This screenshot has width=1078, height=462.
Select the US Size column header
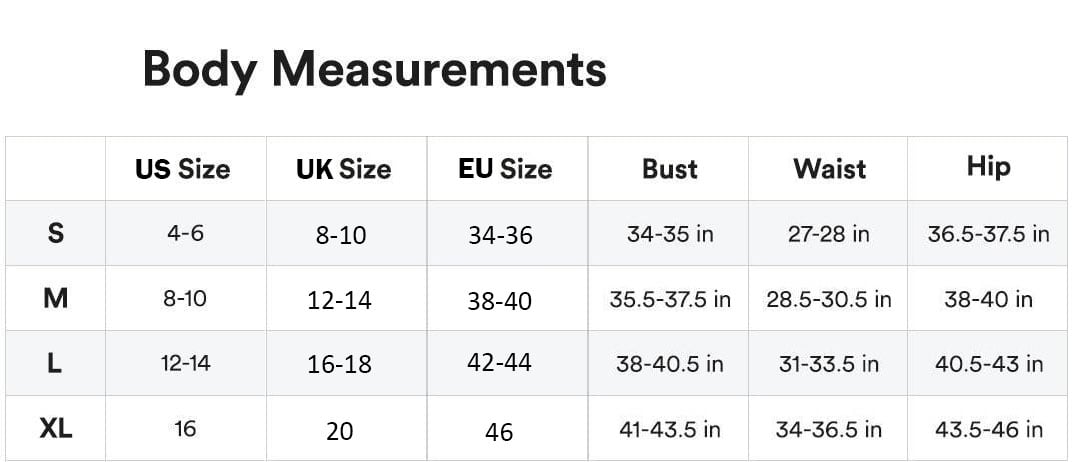tap(183, 169)
